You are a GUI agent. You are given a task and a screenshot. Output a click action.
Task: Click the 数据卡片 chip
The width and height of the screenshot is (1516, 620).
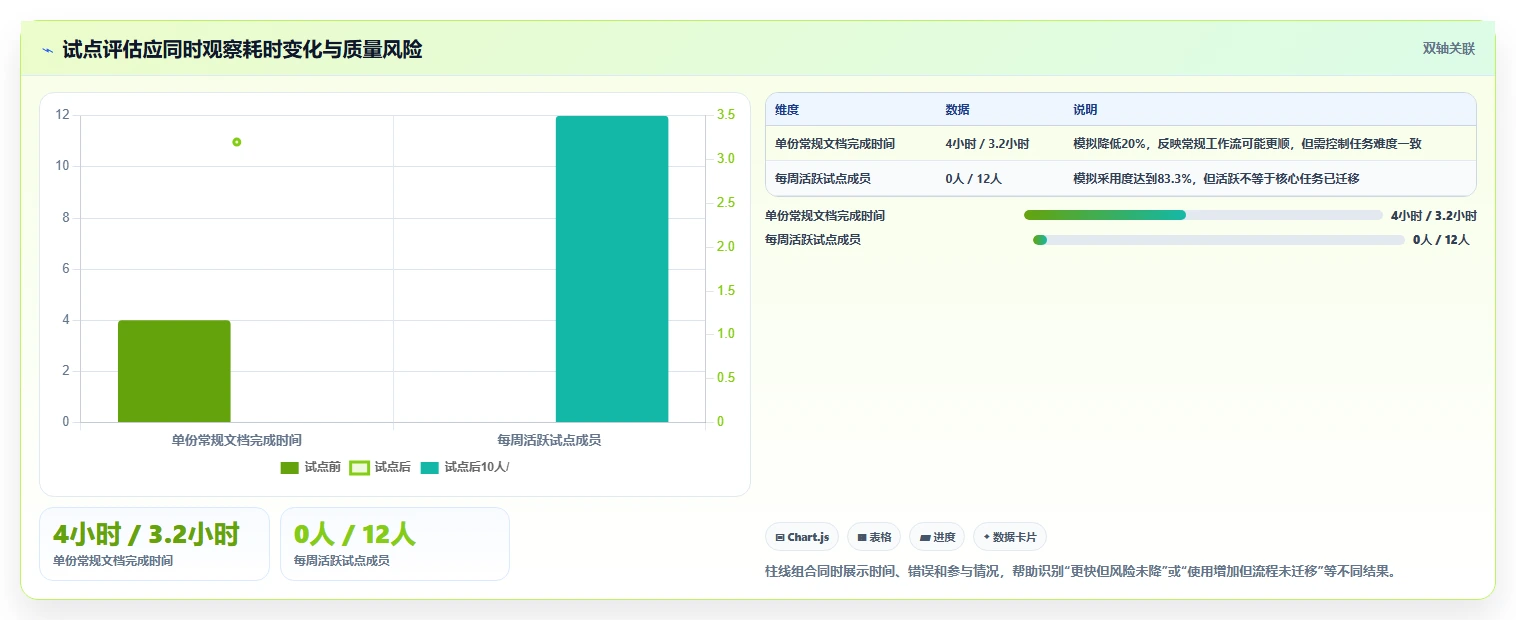[1010, 537]
